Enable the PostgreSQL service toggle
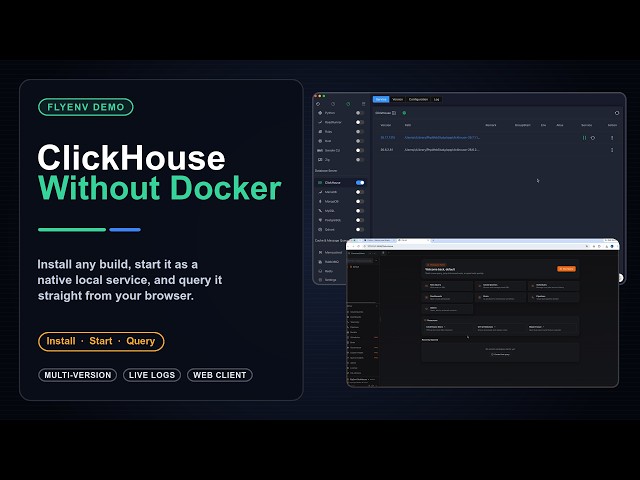The height and width of the screenshot is (480, 640). click(x=360, y=220)
